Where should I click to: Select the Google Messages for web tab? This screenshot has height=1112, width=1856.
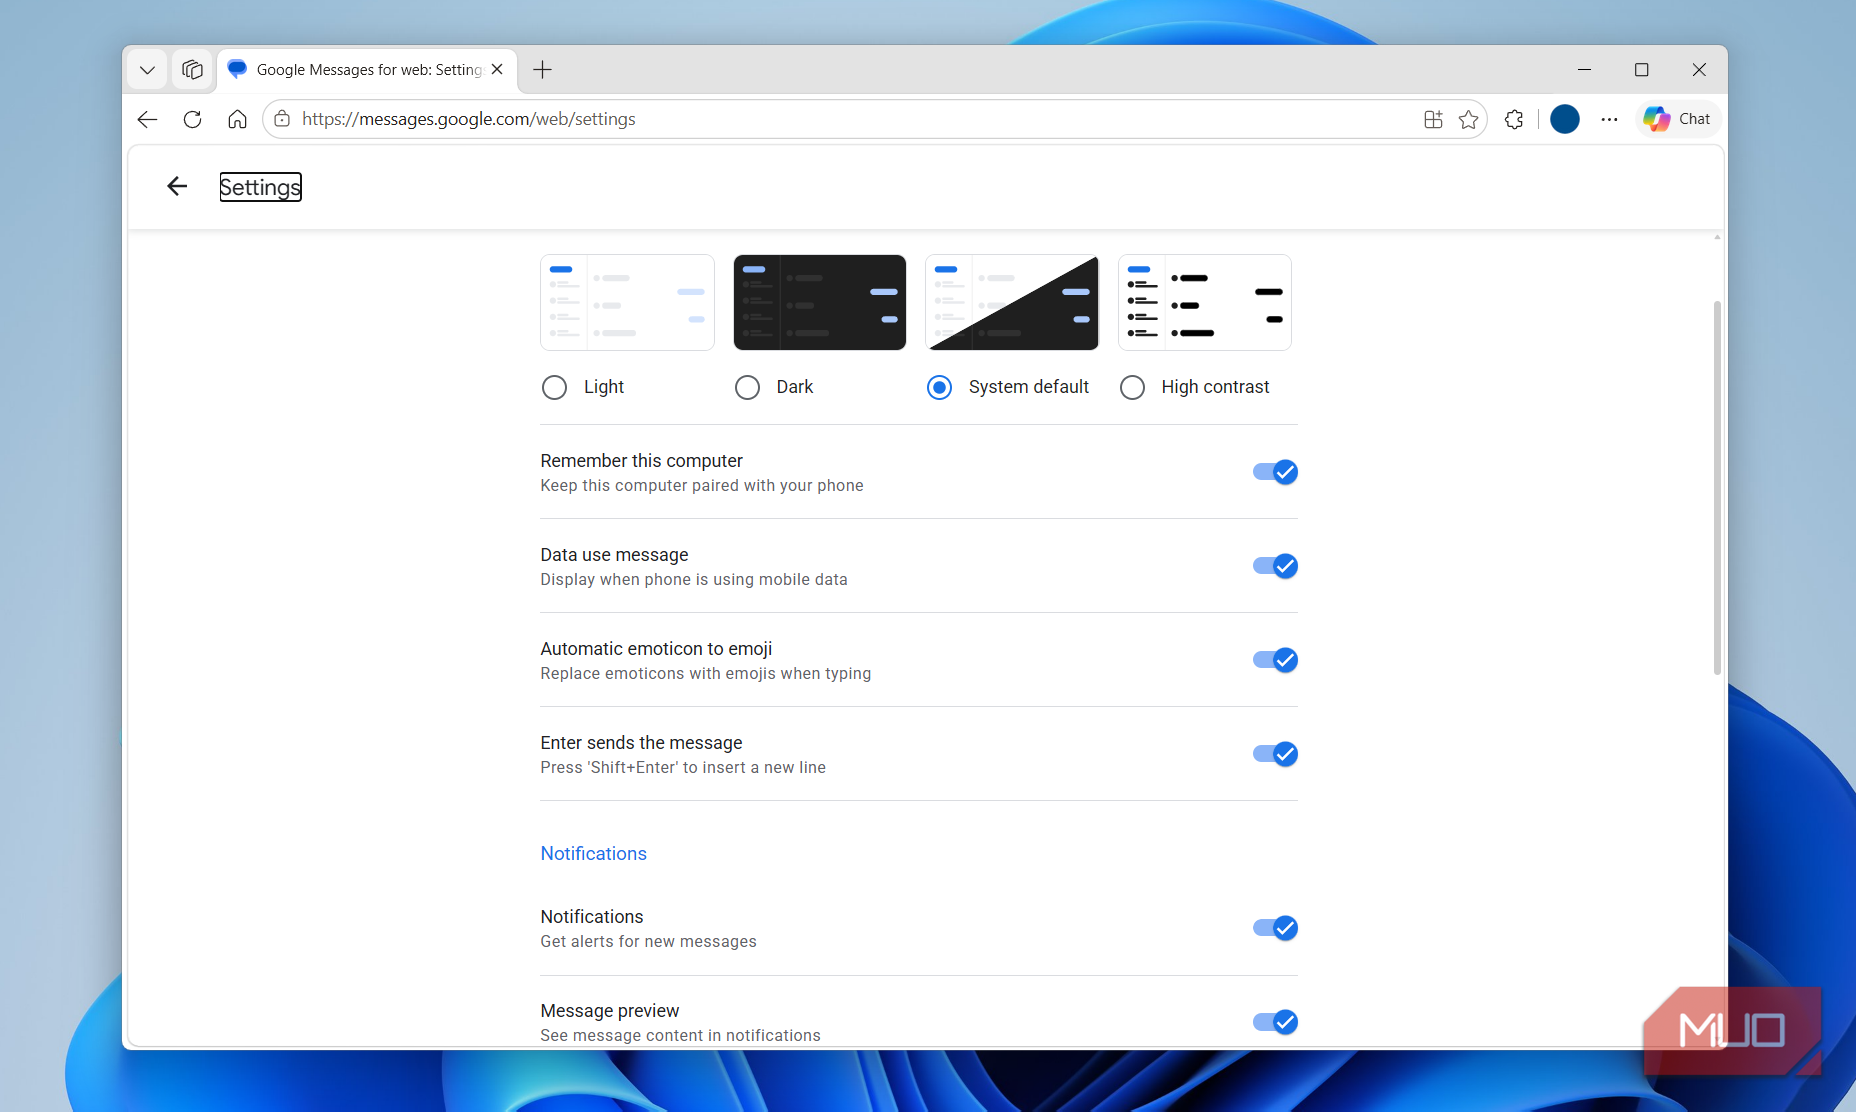(x=367, y=70)
